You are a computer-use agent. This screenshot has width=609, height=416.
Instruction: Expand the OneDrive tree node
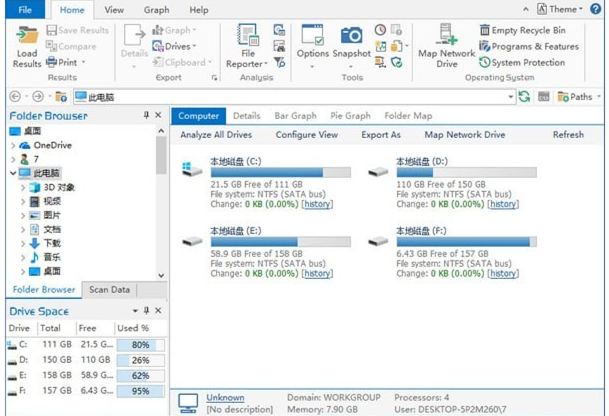[x=12, y=145]
